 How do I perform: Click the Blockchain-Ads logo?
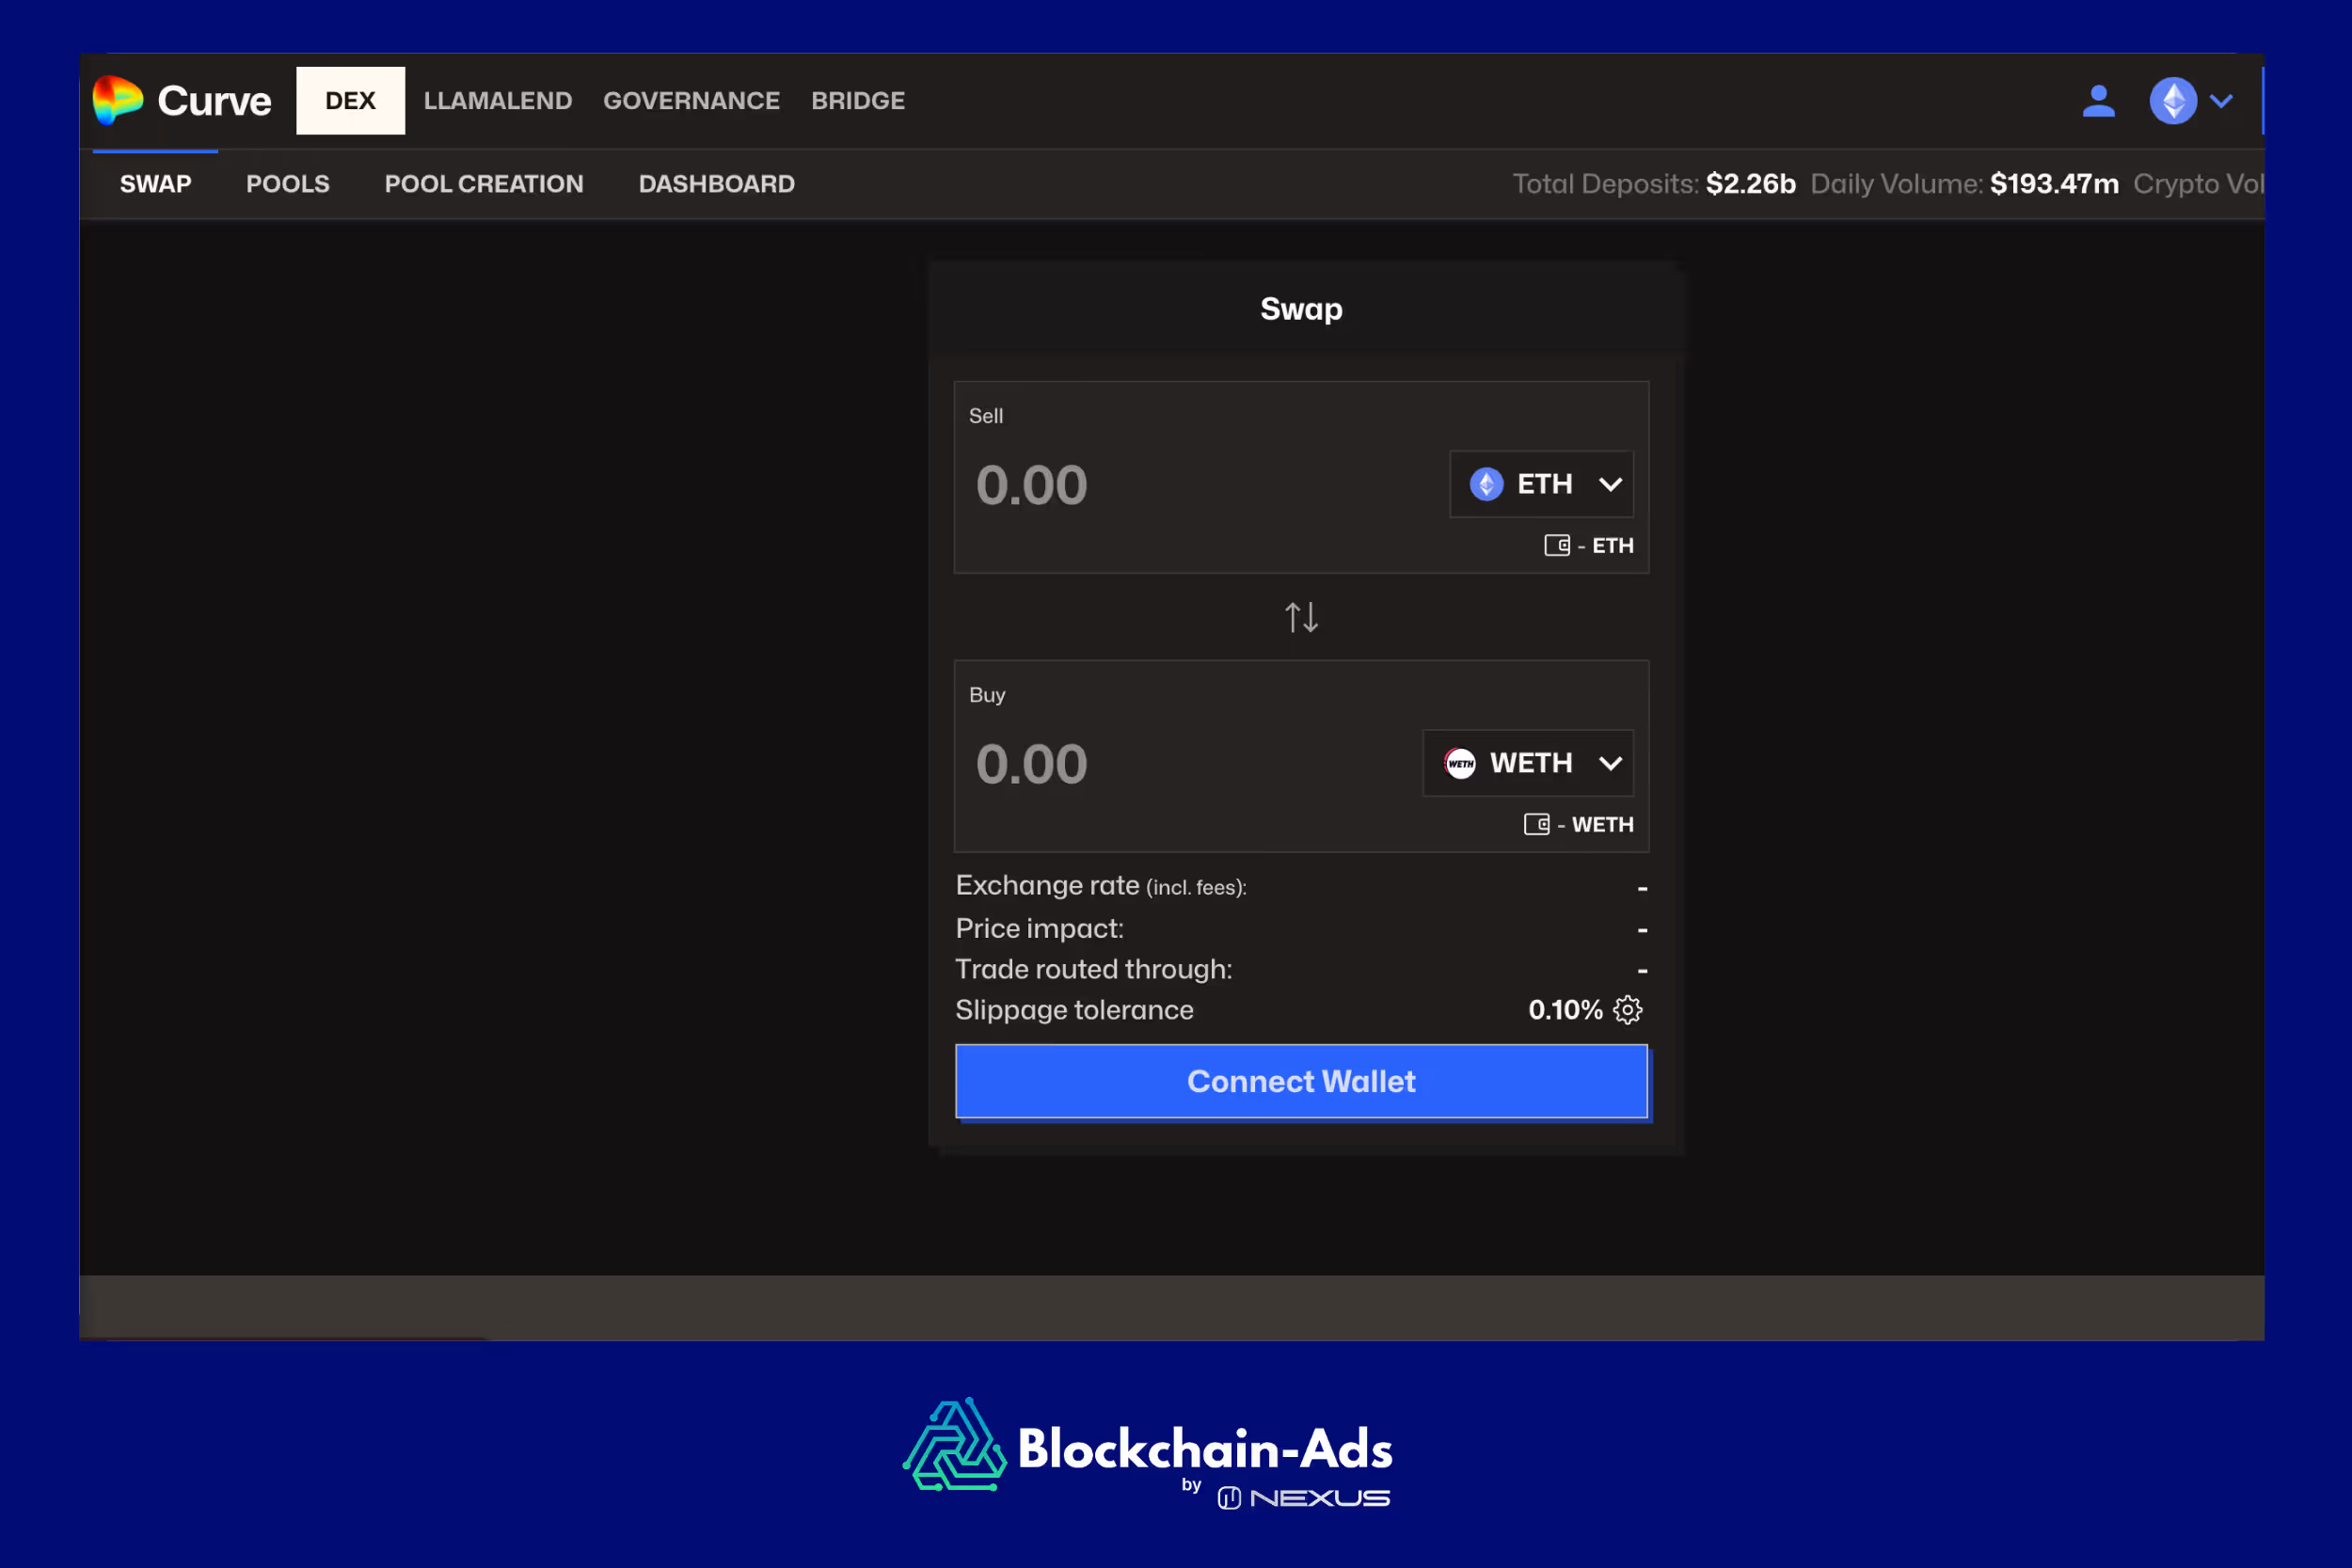pyautogui.click(x=956, y=1446)
